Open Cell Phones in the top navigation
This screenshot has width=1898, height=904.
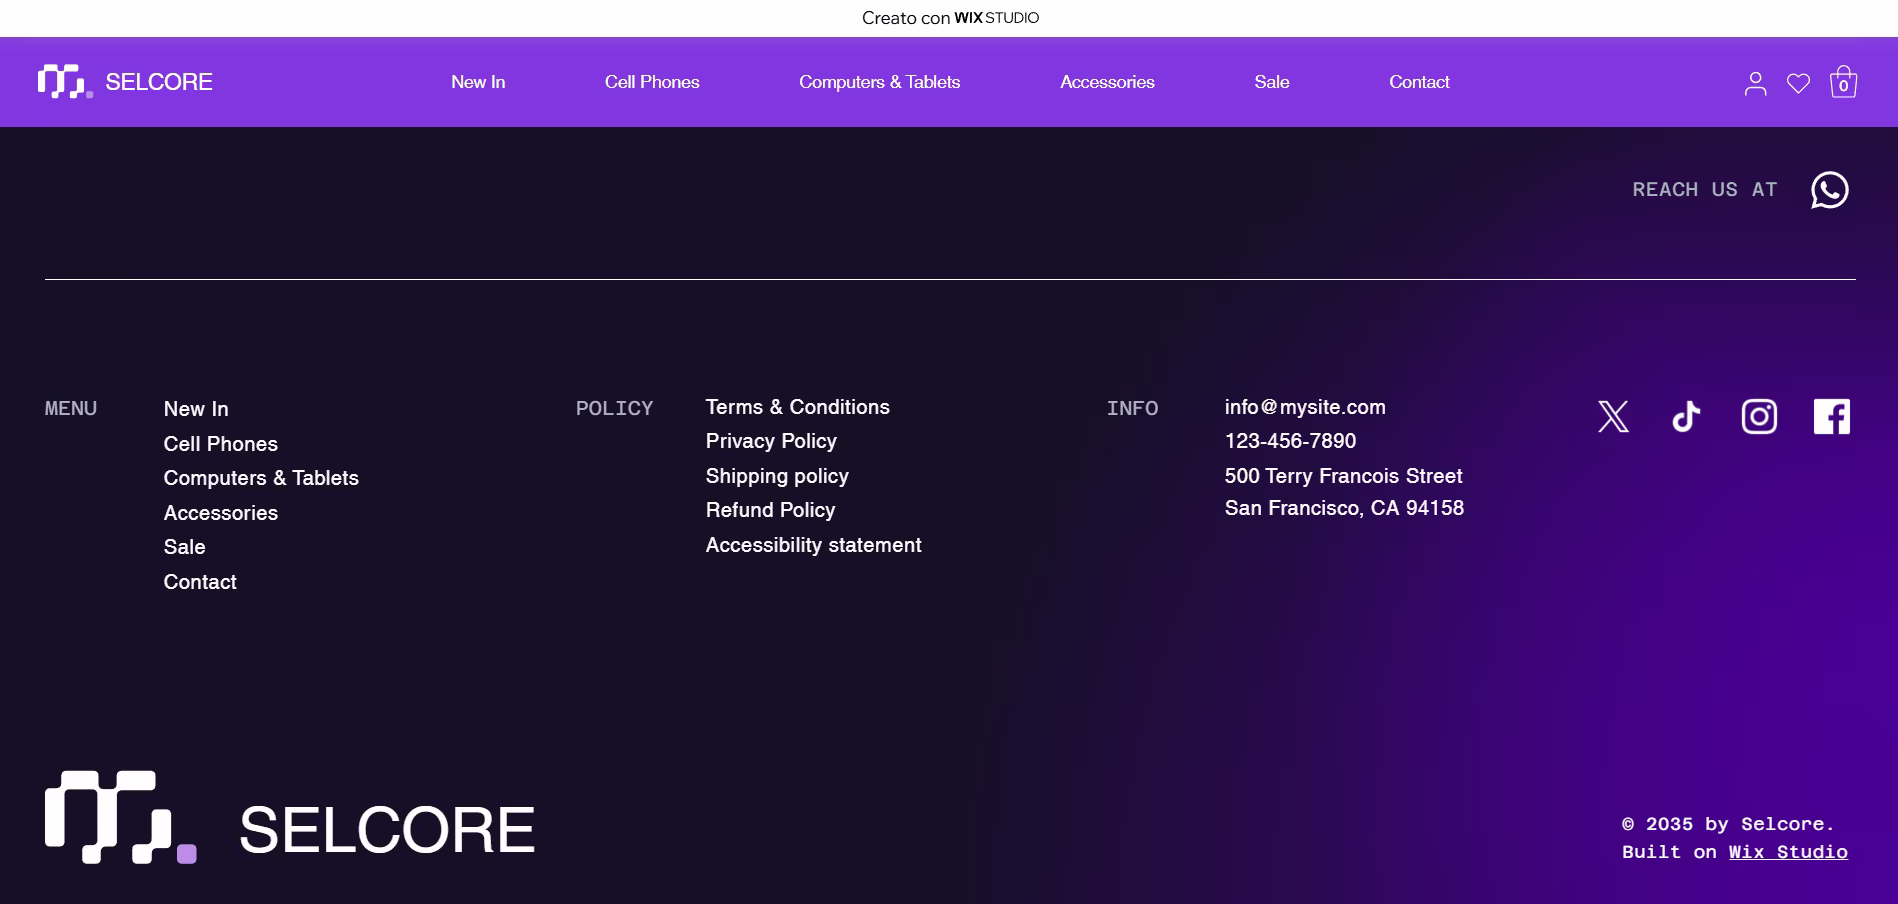652,82
